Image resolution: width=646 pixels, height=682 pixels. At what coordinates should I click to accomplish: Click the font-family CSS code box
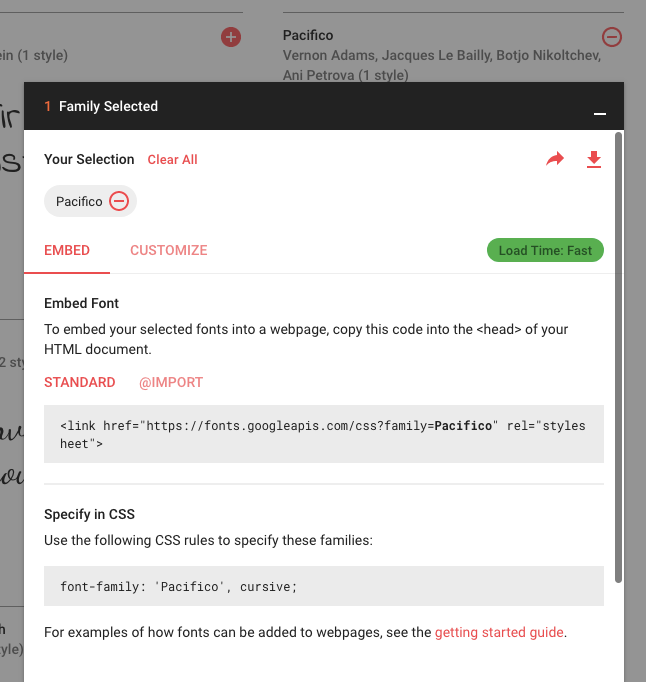click(x=324, y=586)
